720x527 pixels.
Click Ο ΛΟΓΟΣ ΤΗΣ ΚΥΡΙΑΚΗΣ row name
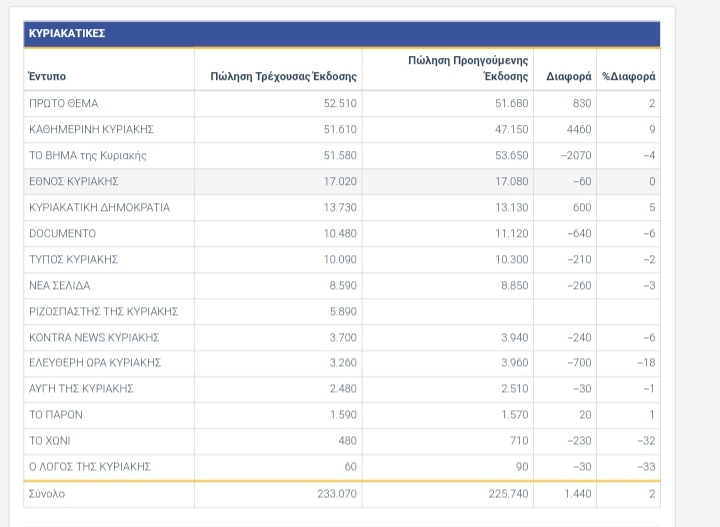click(90, 467)
